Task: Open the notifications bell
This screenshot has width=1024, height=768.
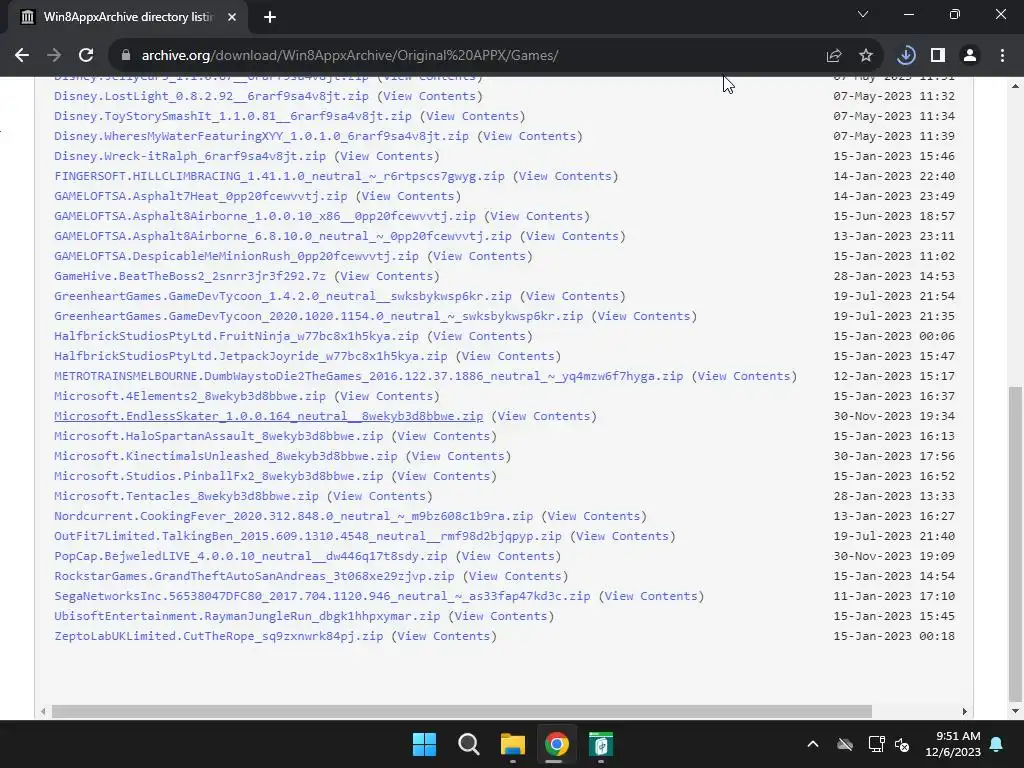Action: pos(996,744)
